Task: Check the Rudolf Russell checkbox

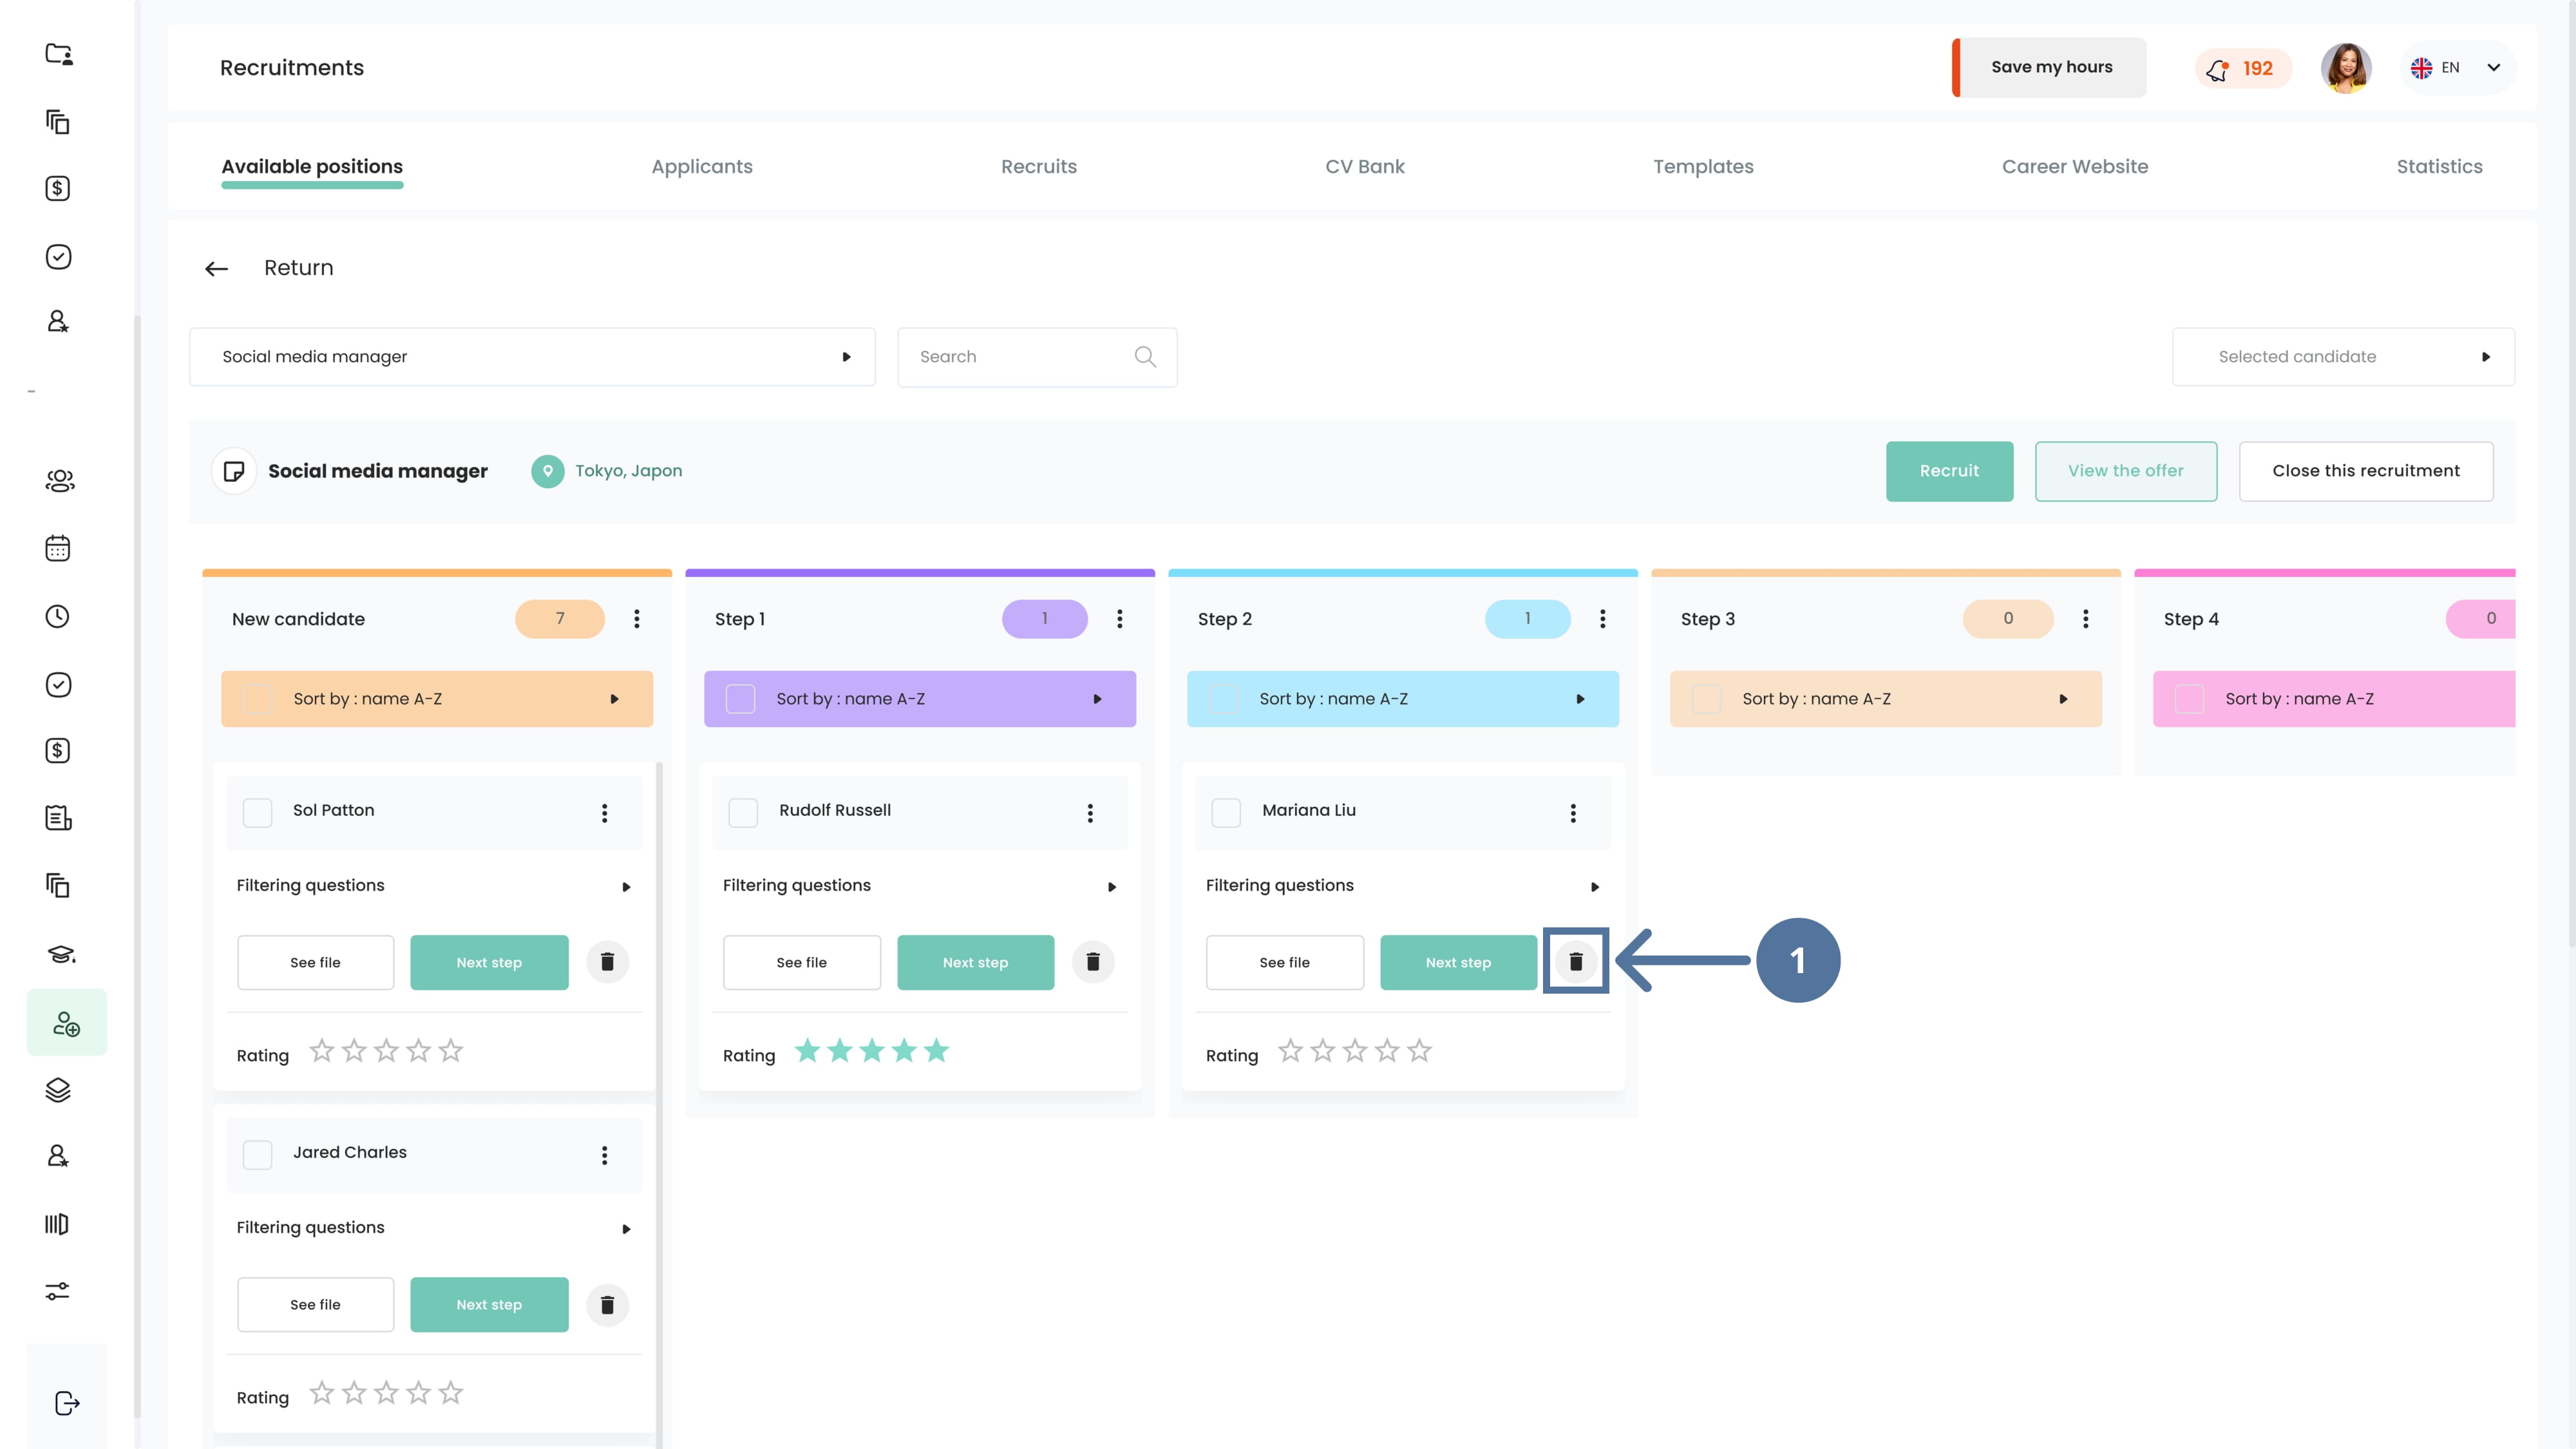Action: (743, 813)
